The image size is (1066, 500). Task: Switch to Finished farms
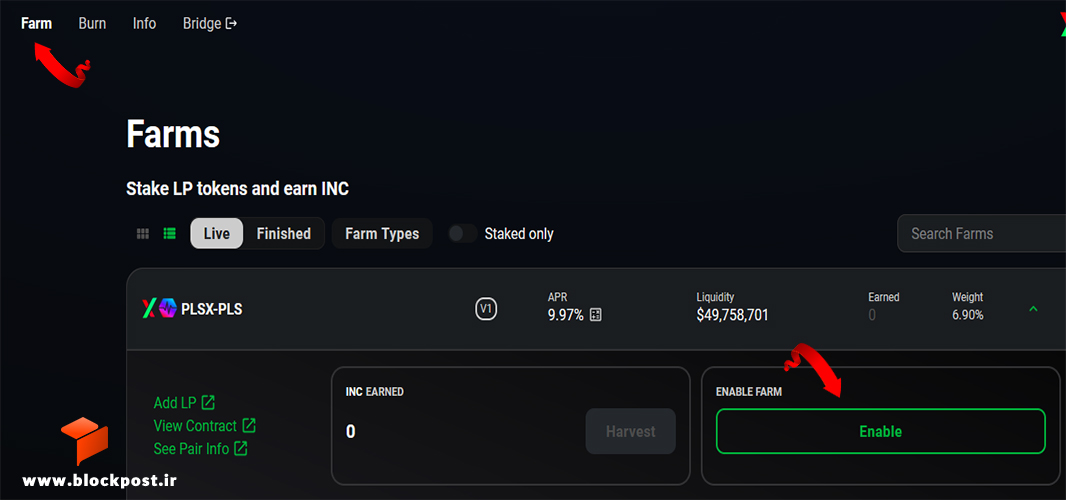pyautogui.click(x=283, y=233)
